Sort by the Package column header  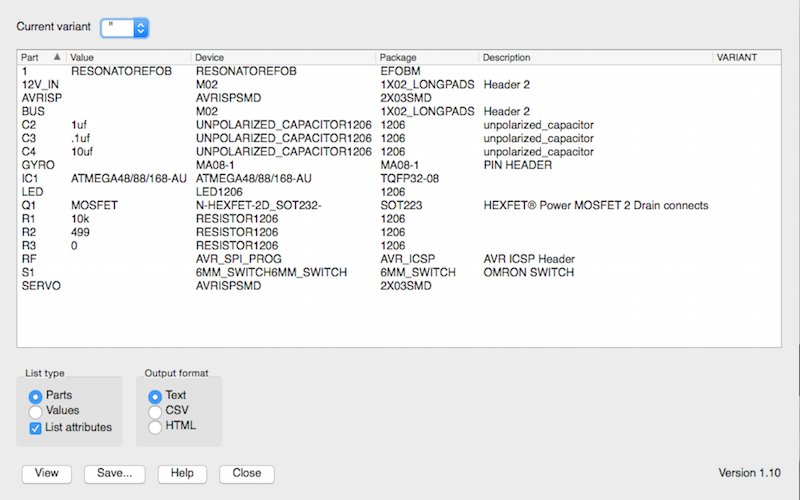coord(428,57)
